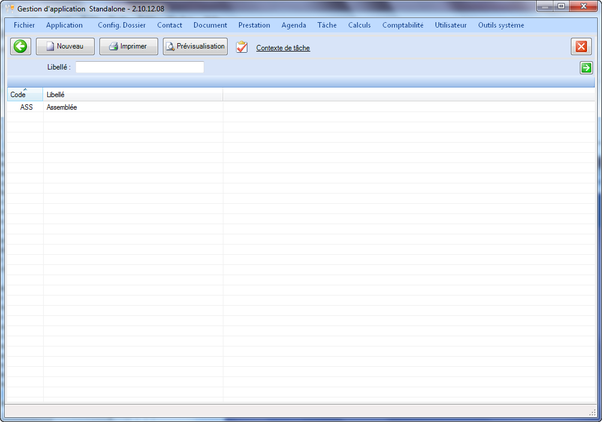This screenshot has width=602, height=422.
Task: Open the Prestation menu
Action: point(254,25)
